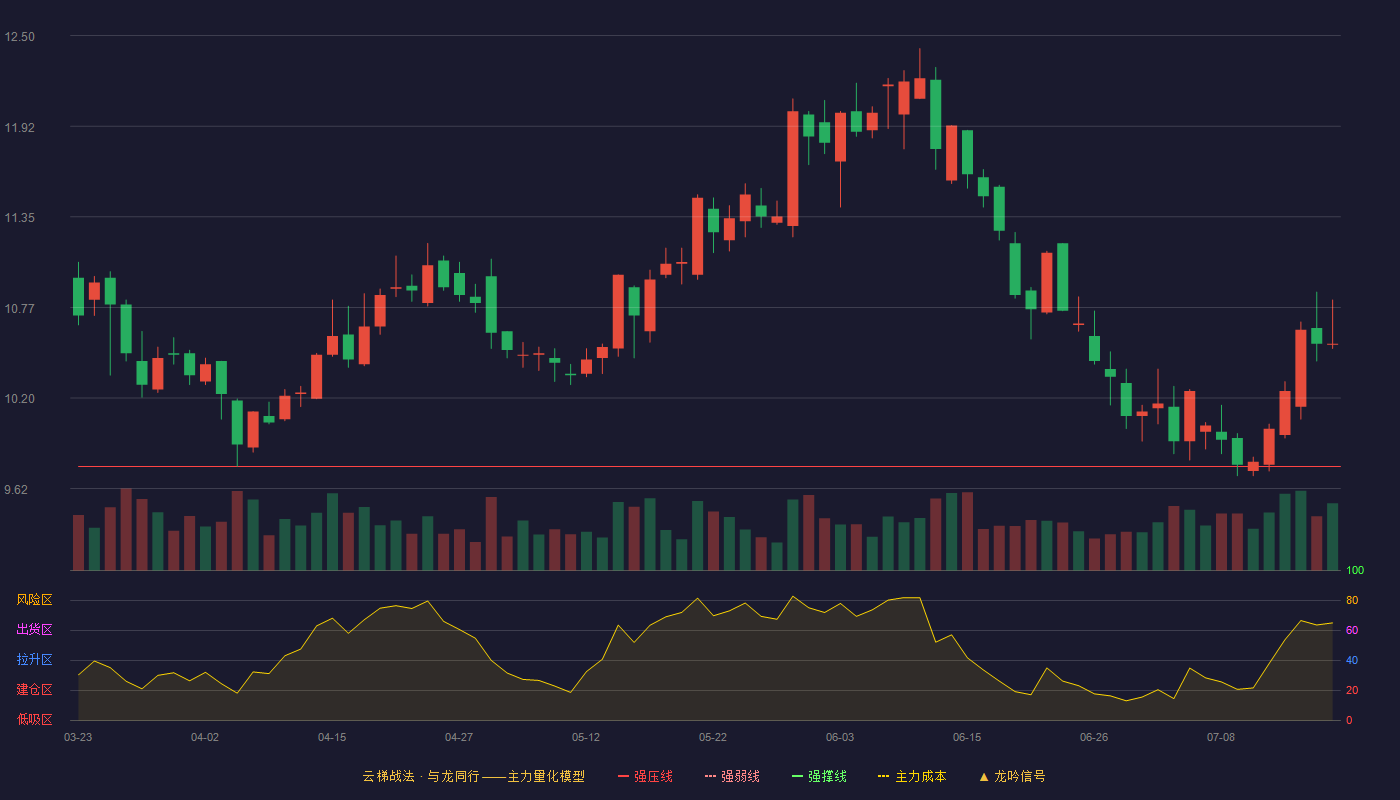Click the 建仓区 zone label
Viewport: 1400px width, 800px height.
[35, 690]
